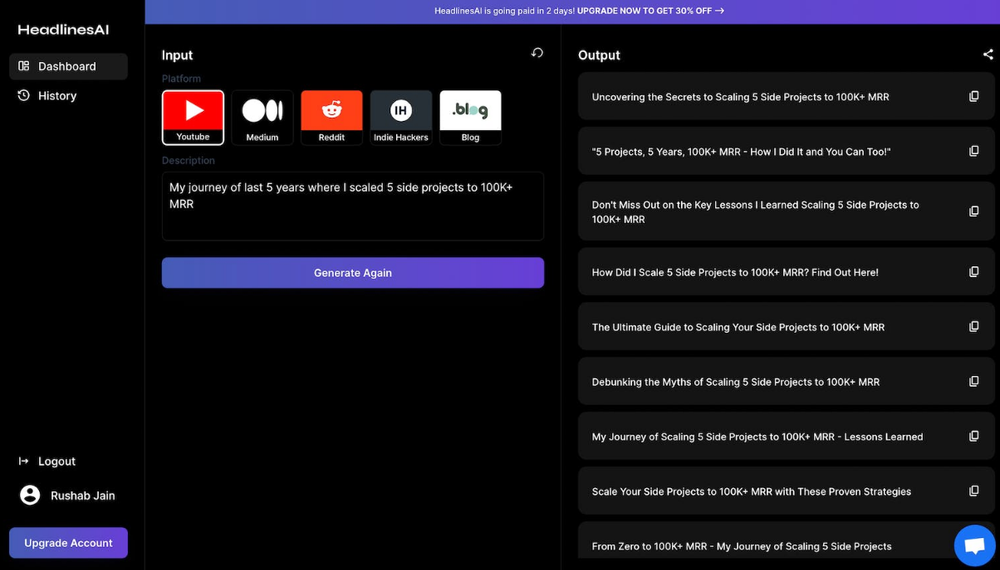
Task: Click the "Debunking the Myths of Scaling" text
Action: (735, 382)
